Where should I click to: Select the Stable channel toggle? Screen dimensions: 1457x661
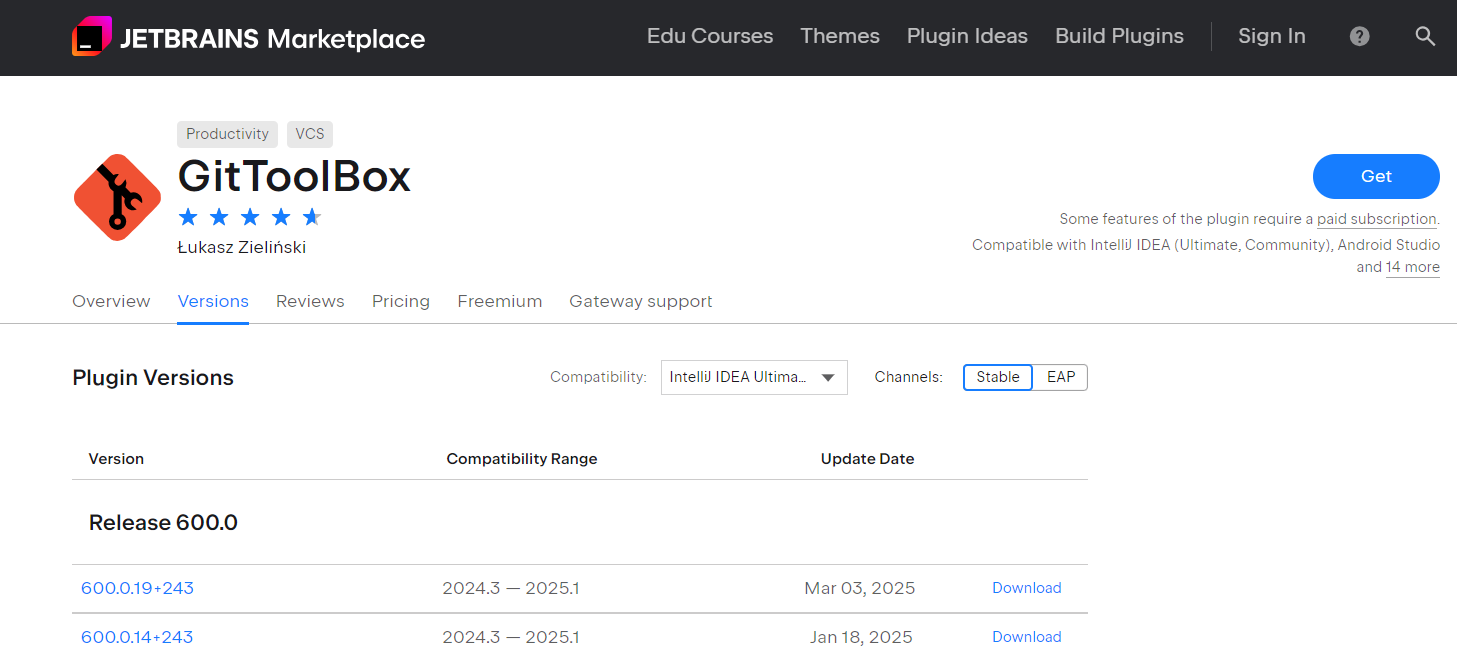coord(998,377)
